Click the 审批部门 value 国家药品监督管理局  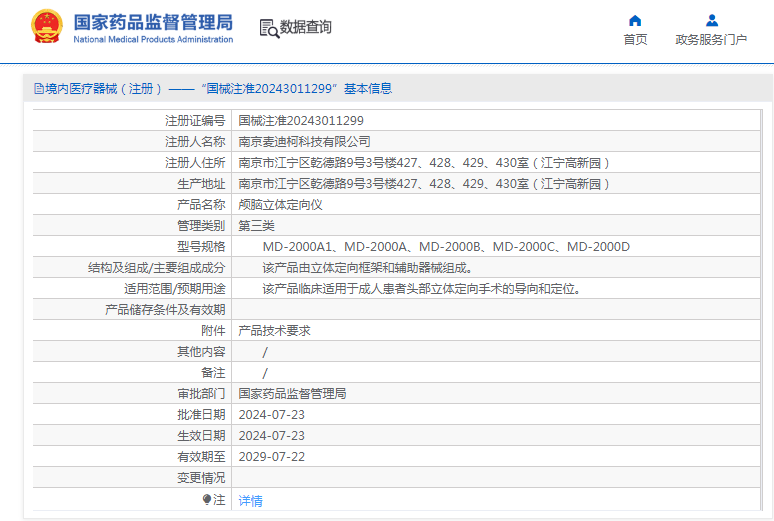[292, 394]
